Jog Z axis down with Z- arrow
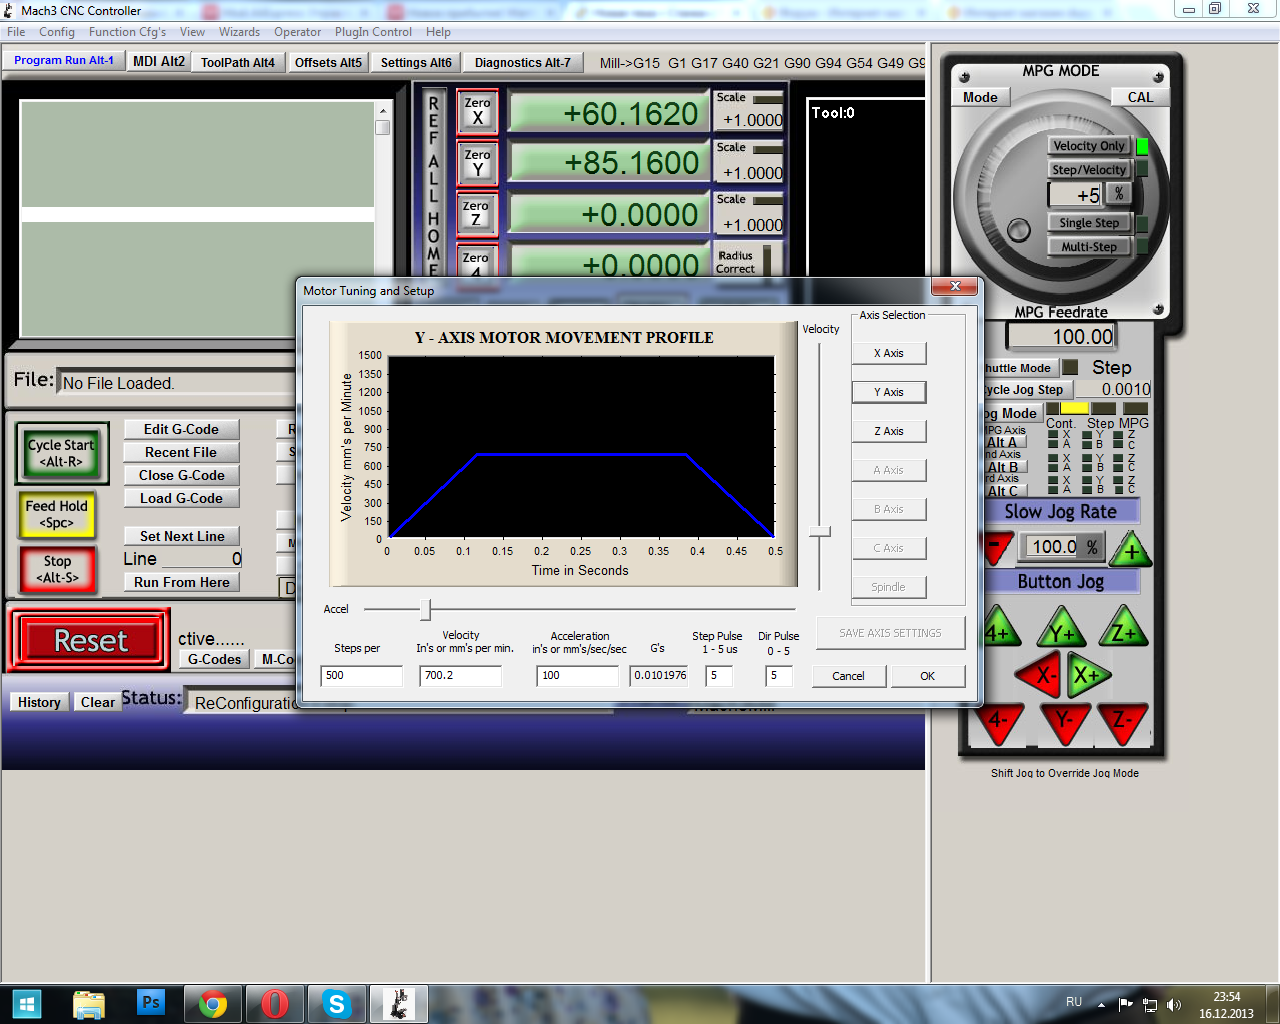 [1124, 721]
